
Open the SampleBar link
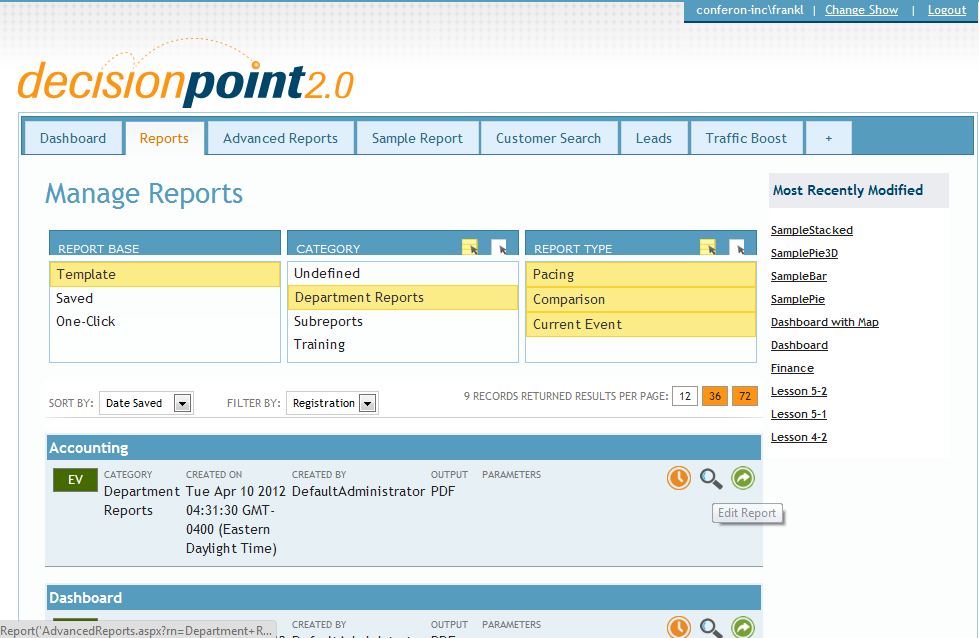pos(799,276)
